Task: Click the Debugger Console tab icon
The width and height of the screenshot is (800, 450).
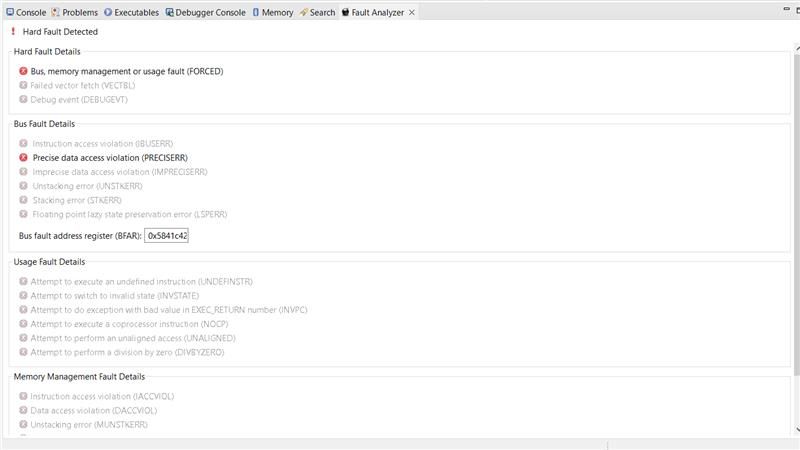Action: click(x=169, y=12)
